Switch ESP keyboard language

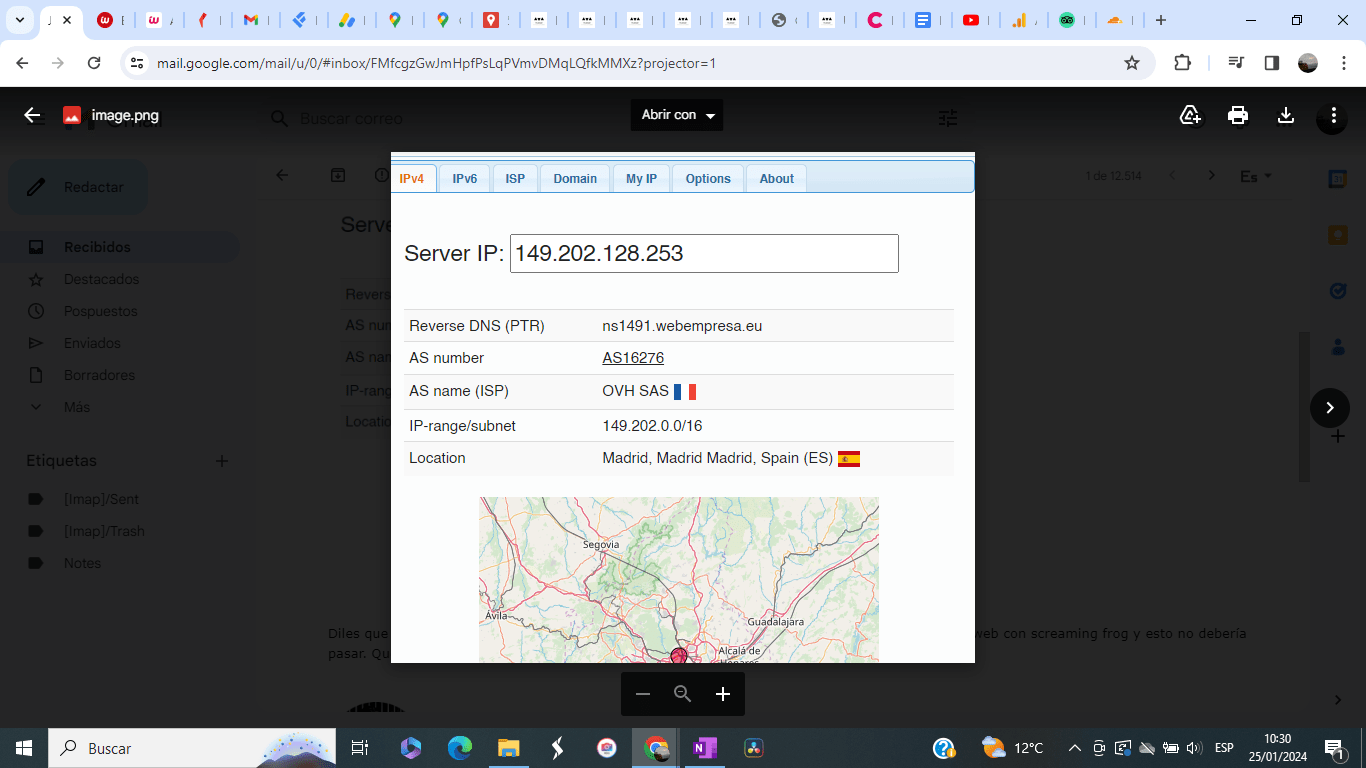coord(1224,748)
